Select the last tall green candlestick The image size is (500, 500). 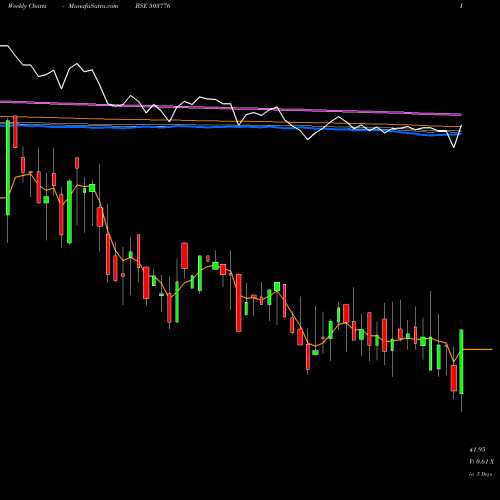pos(461,361)
